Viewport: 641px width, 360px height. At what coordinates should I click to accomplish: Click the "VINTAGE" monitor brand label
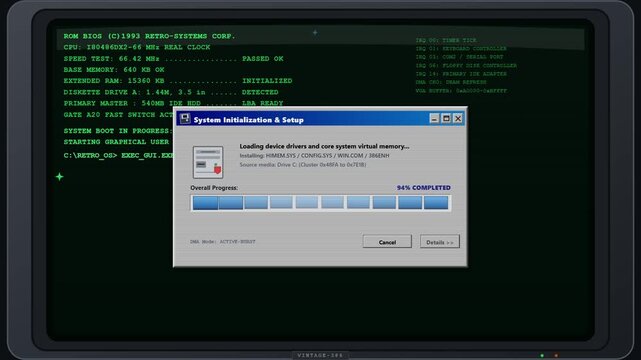[x=320, y=356]
